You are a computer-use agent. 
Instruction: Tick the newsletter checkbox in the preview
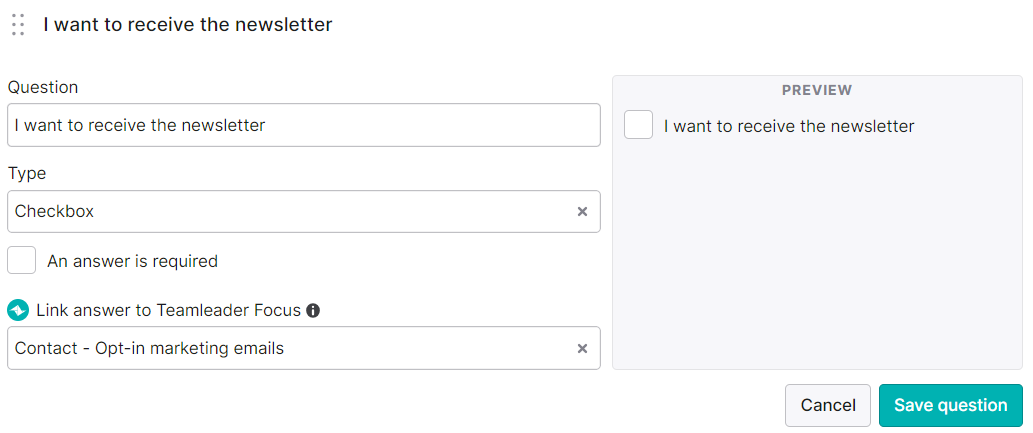point(638,125)
